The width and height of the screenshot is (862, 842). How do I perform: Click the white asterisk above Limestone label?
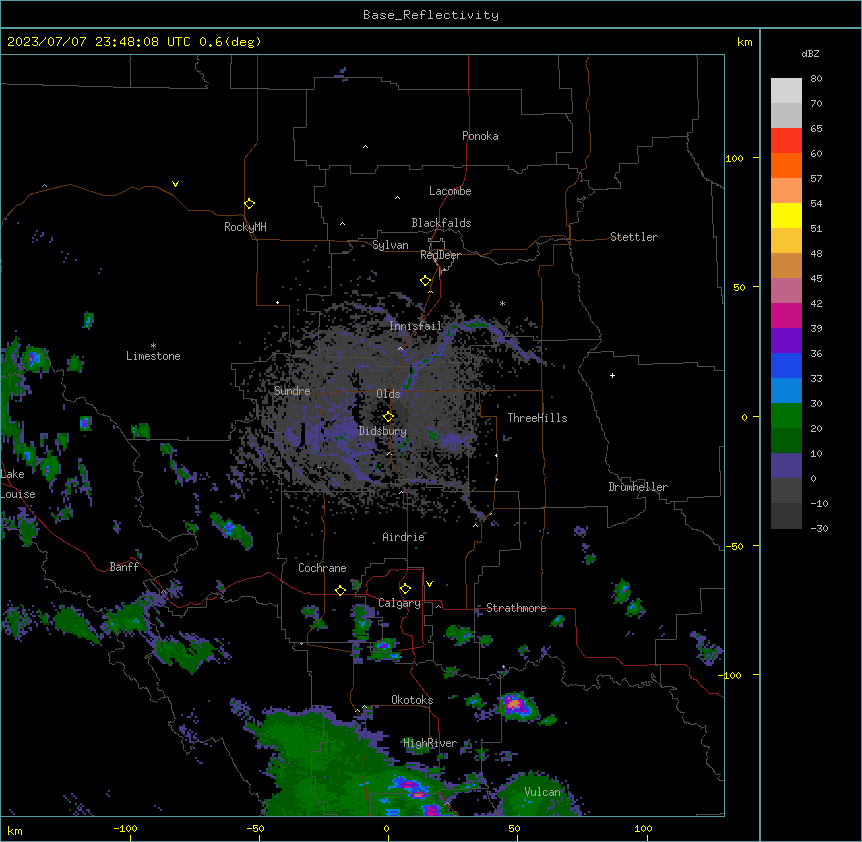pyautogui.click(x=153, y=346)
